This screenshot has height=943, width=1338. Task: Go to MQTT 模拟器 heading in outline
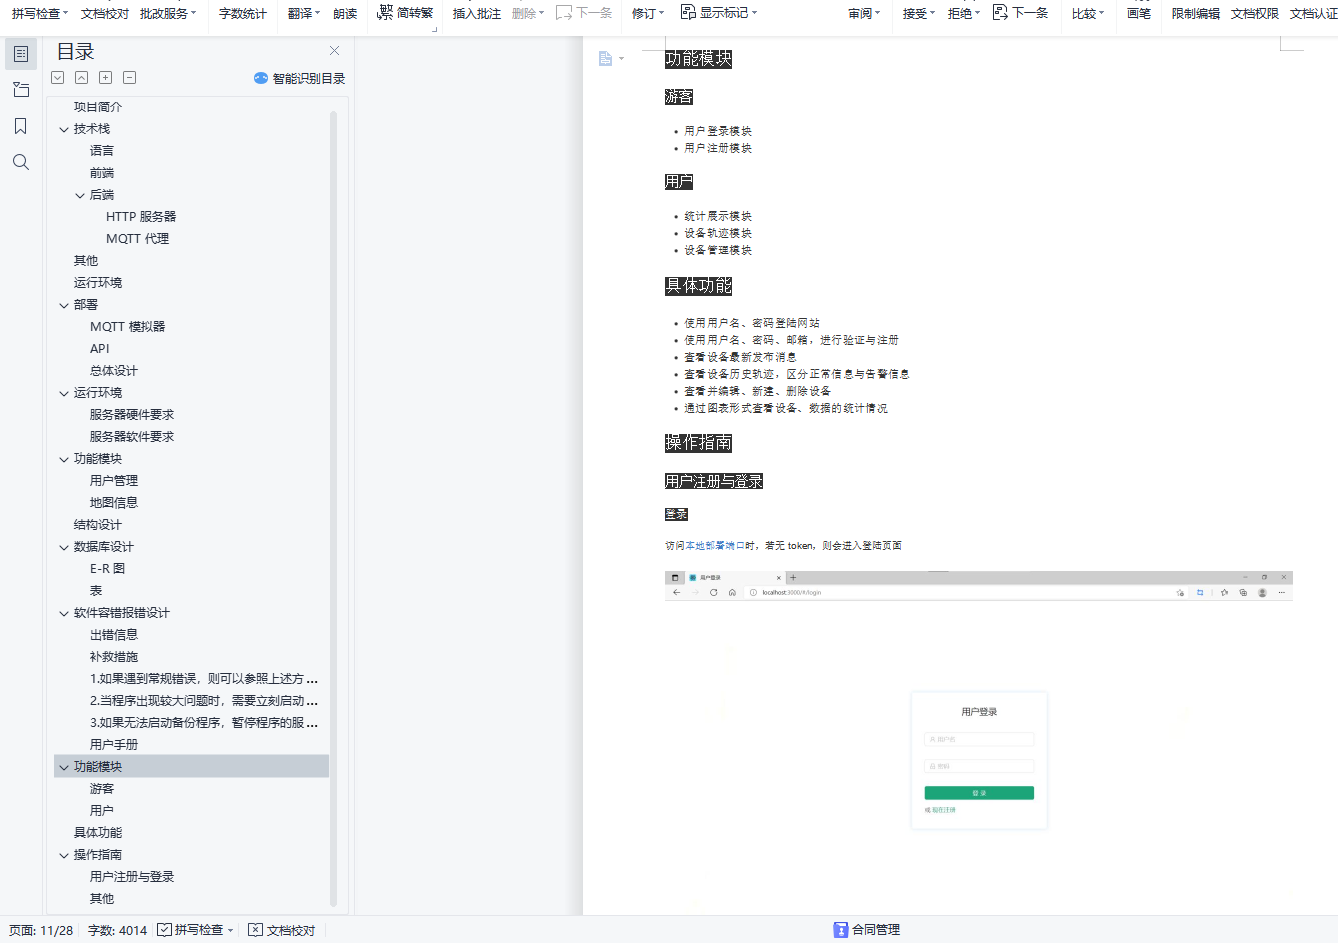128,327
